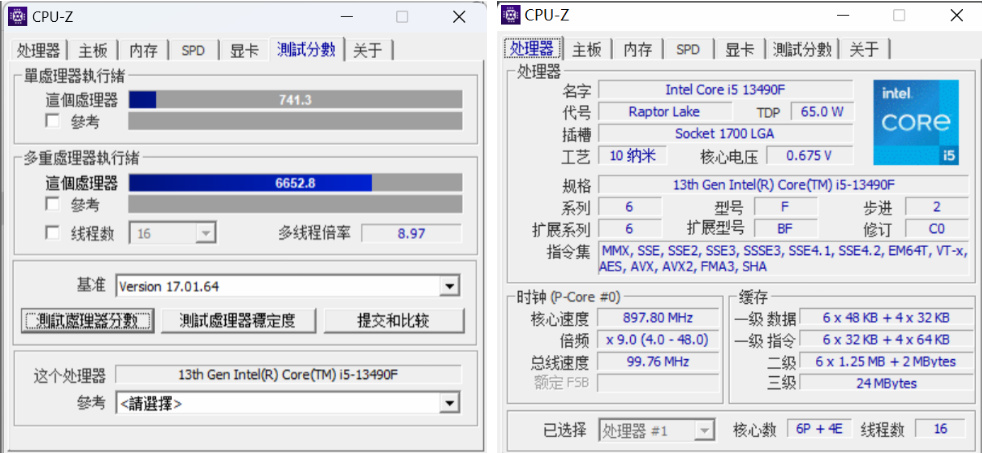Toggle the 线程数 checkbox

(x=53, y=233)
